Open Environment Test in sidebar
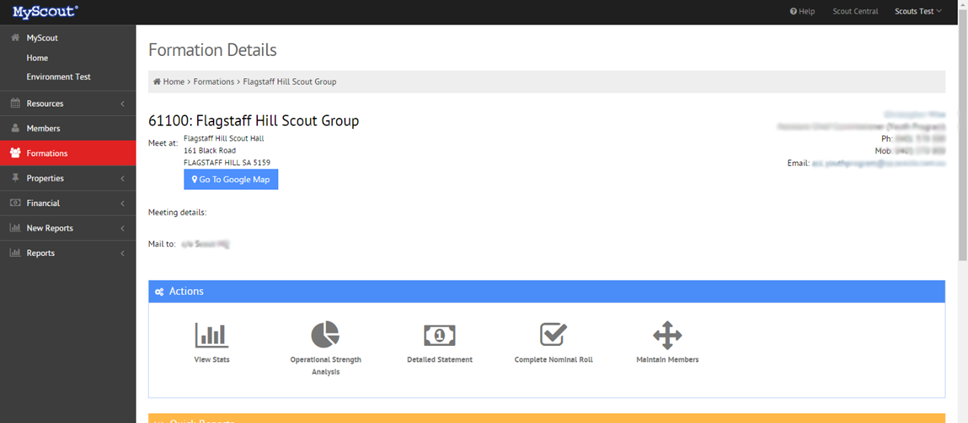Image resolution: width=968 pixels, height=423 pixels. (x=59, y=77)
